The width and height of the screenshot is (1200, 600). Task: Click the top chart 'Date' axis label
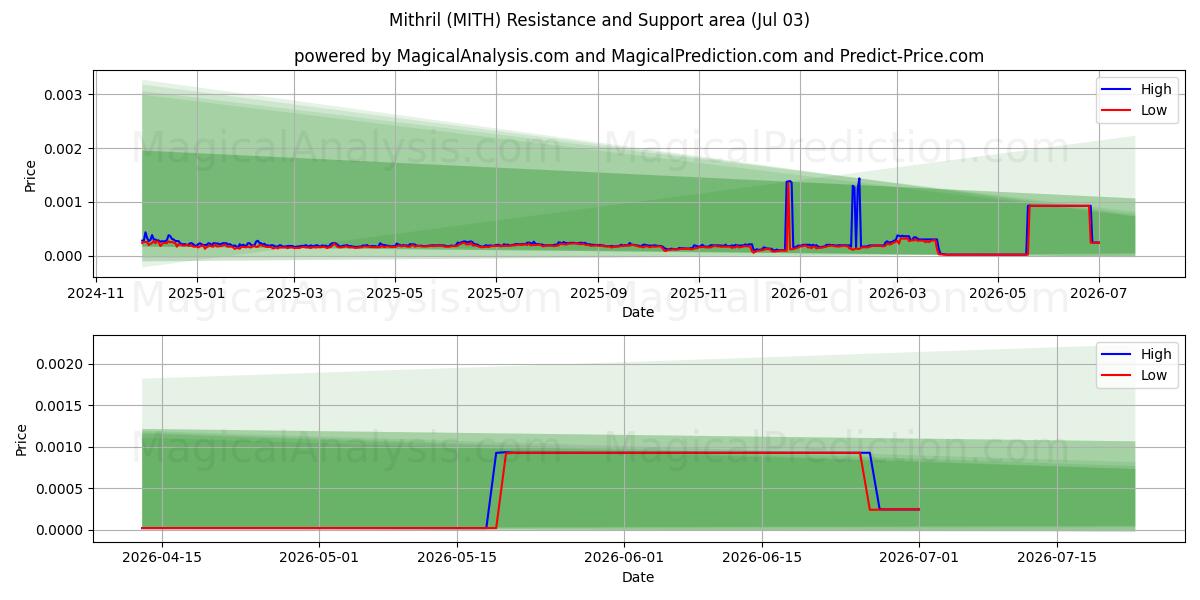(x=638, y=312)
